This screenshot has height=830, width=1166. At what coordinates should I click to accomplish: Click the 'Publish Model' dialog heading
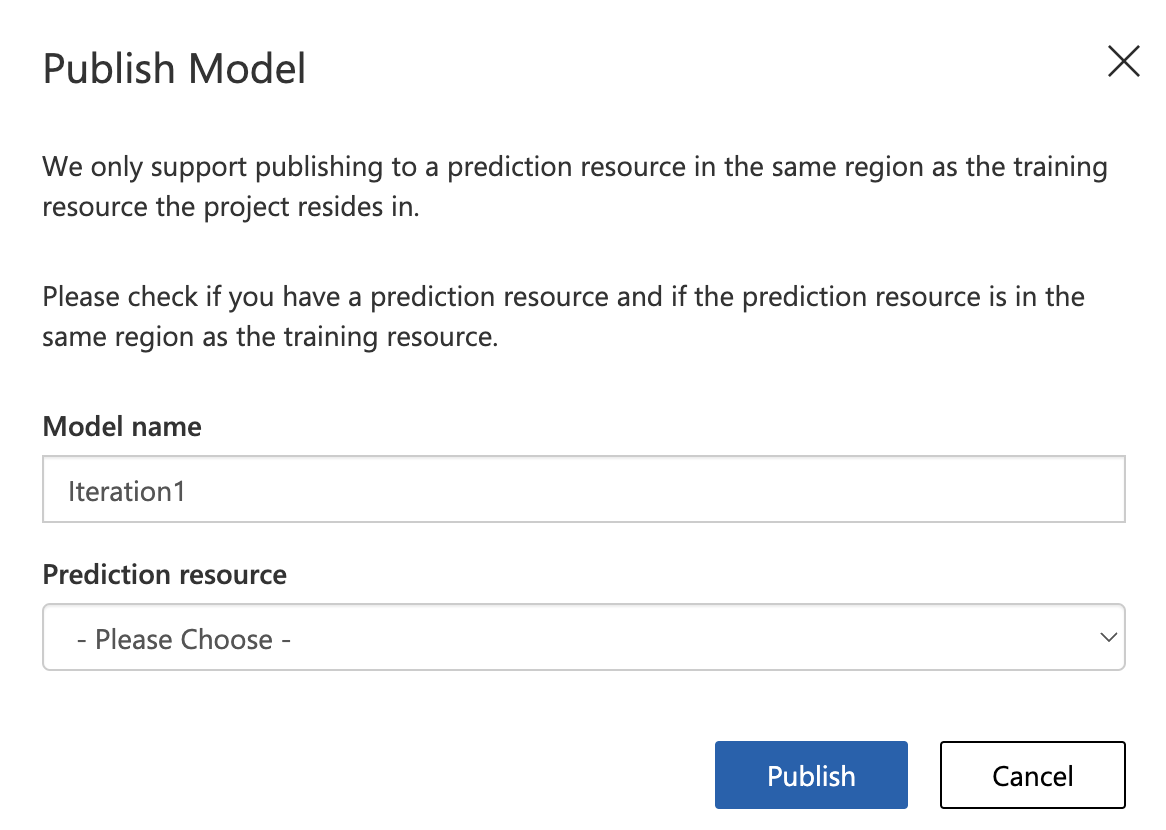point(174,69)
